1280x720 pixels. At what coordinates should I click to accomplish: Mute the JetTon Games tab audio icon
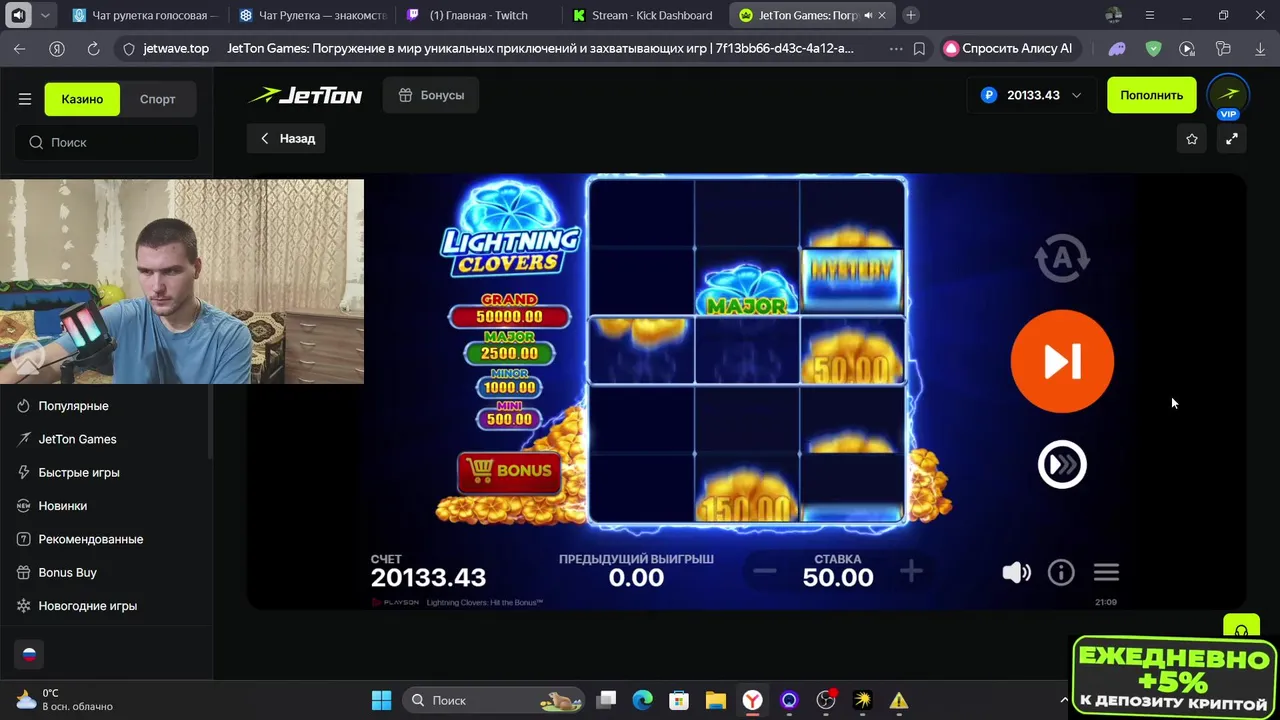point(867,15)
